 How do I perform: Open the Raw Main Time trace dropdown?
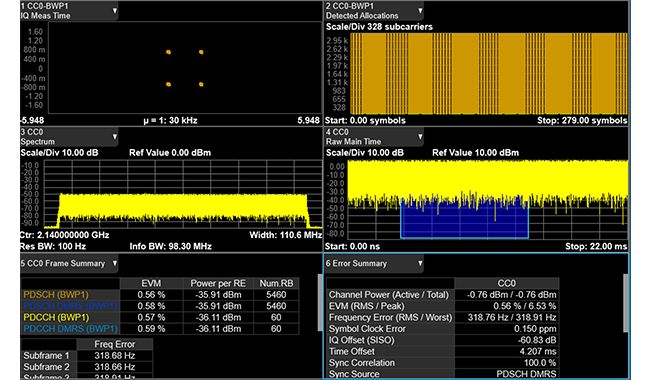tap(420, 137)
